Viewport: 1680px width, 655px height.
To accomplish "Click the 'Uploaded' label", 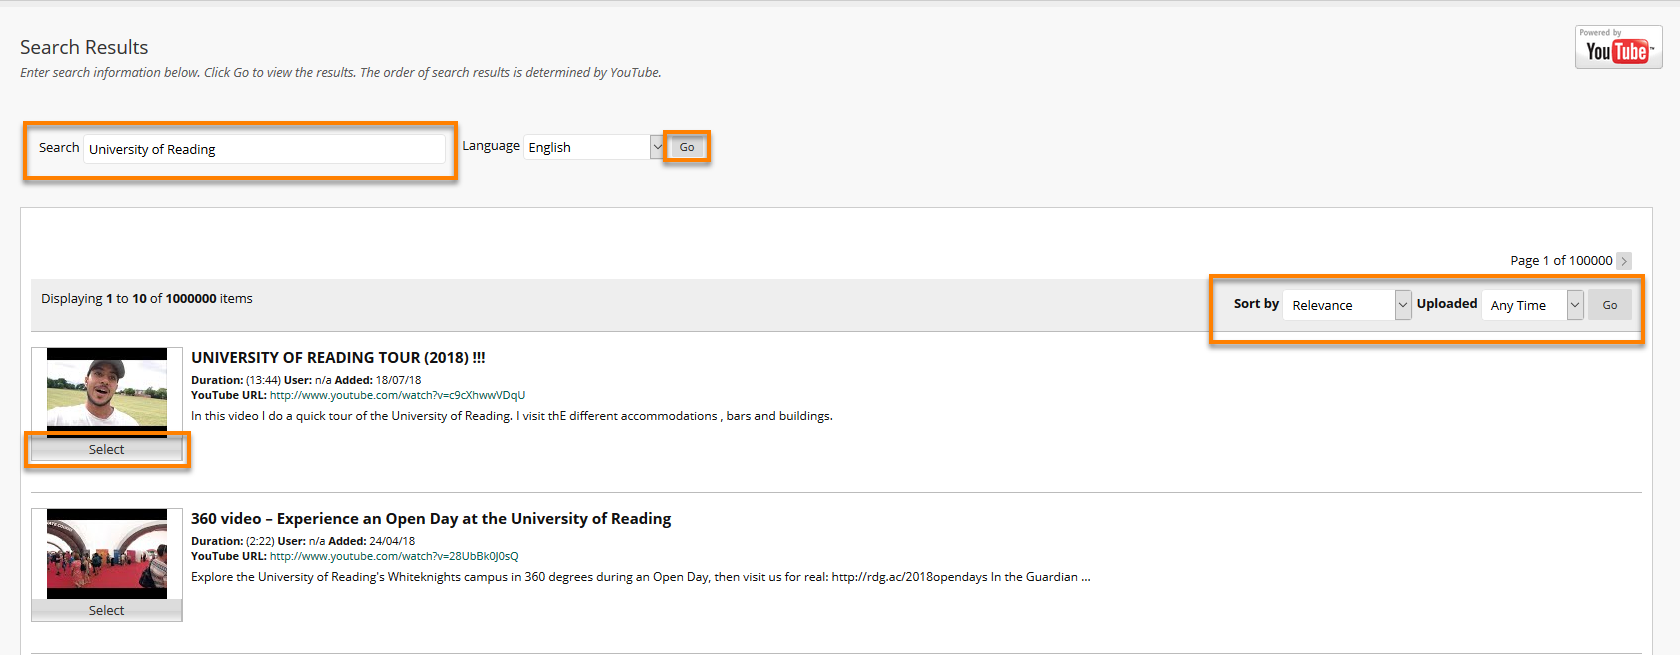I will 1447,304.
